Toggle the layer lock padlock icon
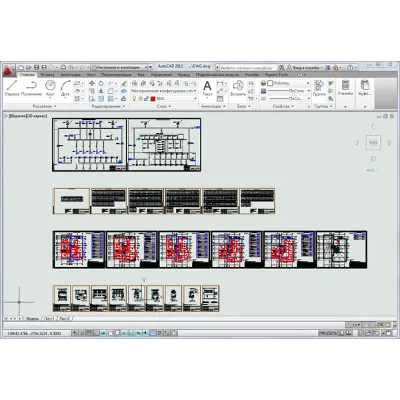Image resolution: width=400 pixels, height=400 pixels. pyautogui.click(x=146, y=99)
